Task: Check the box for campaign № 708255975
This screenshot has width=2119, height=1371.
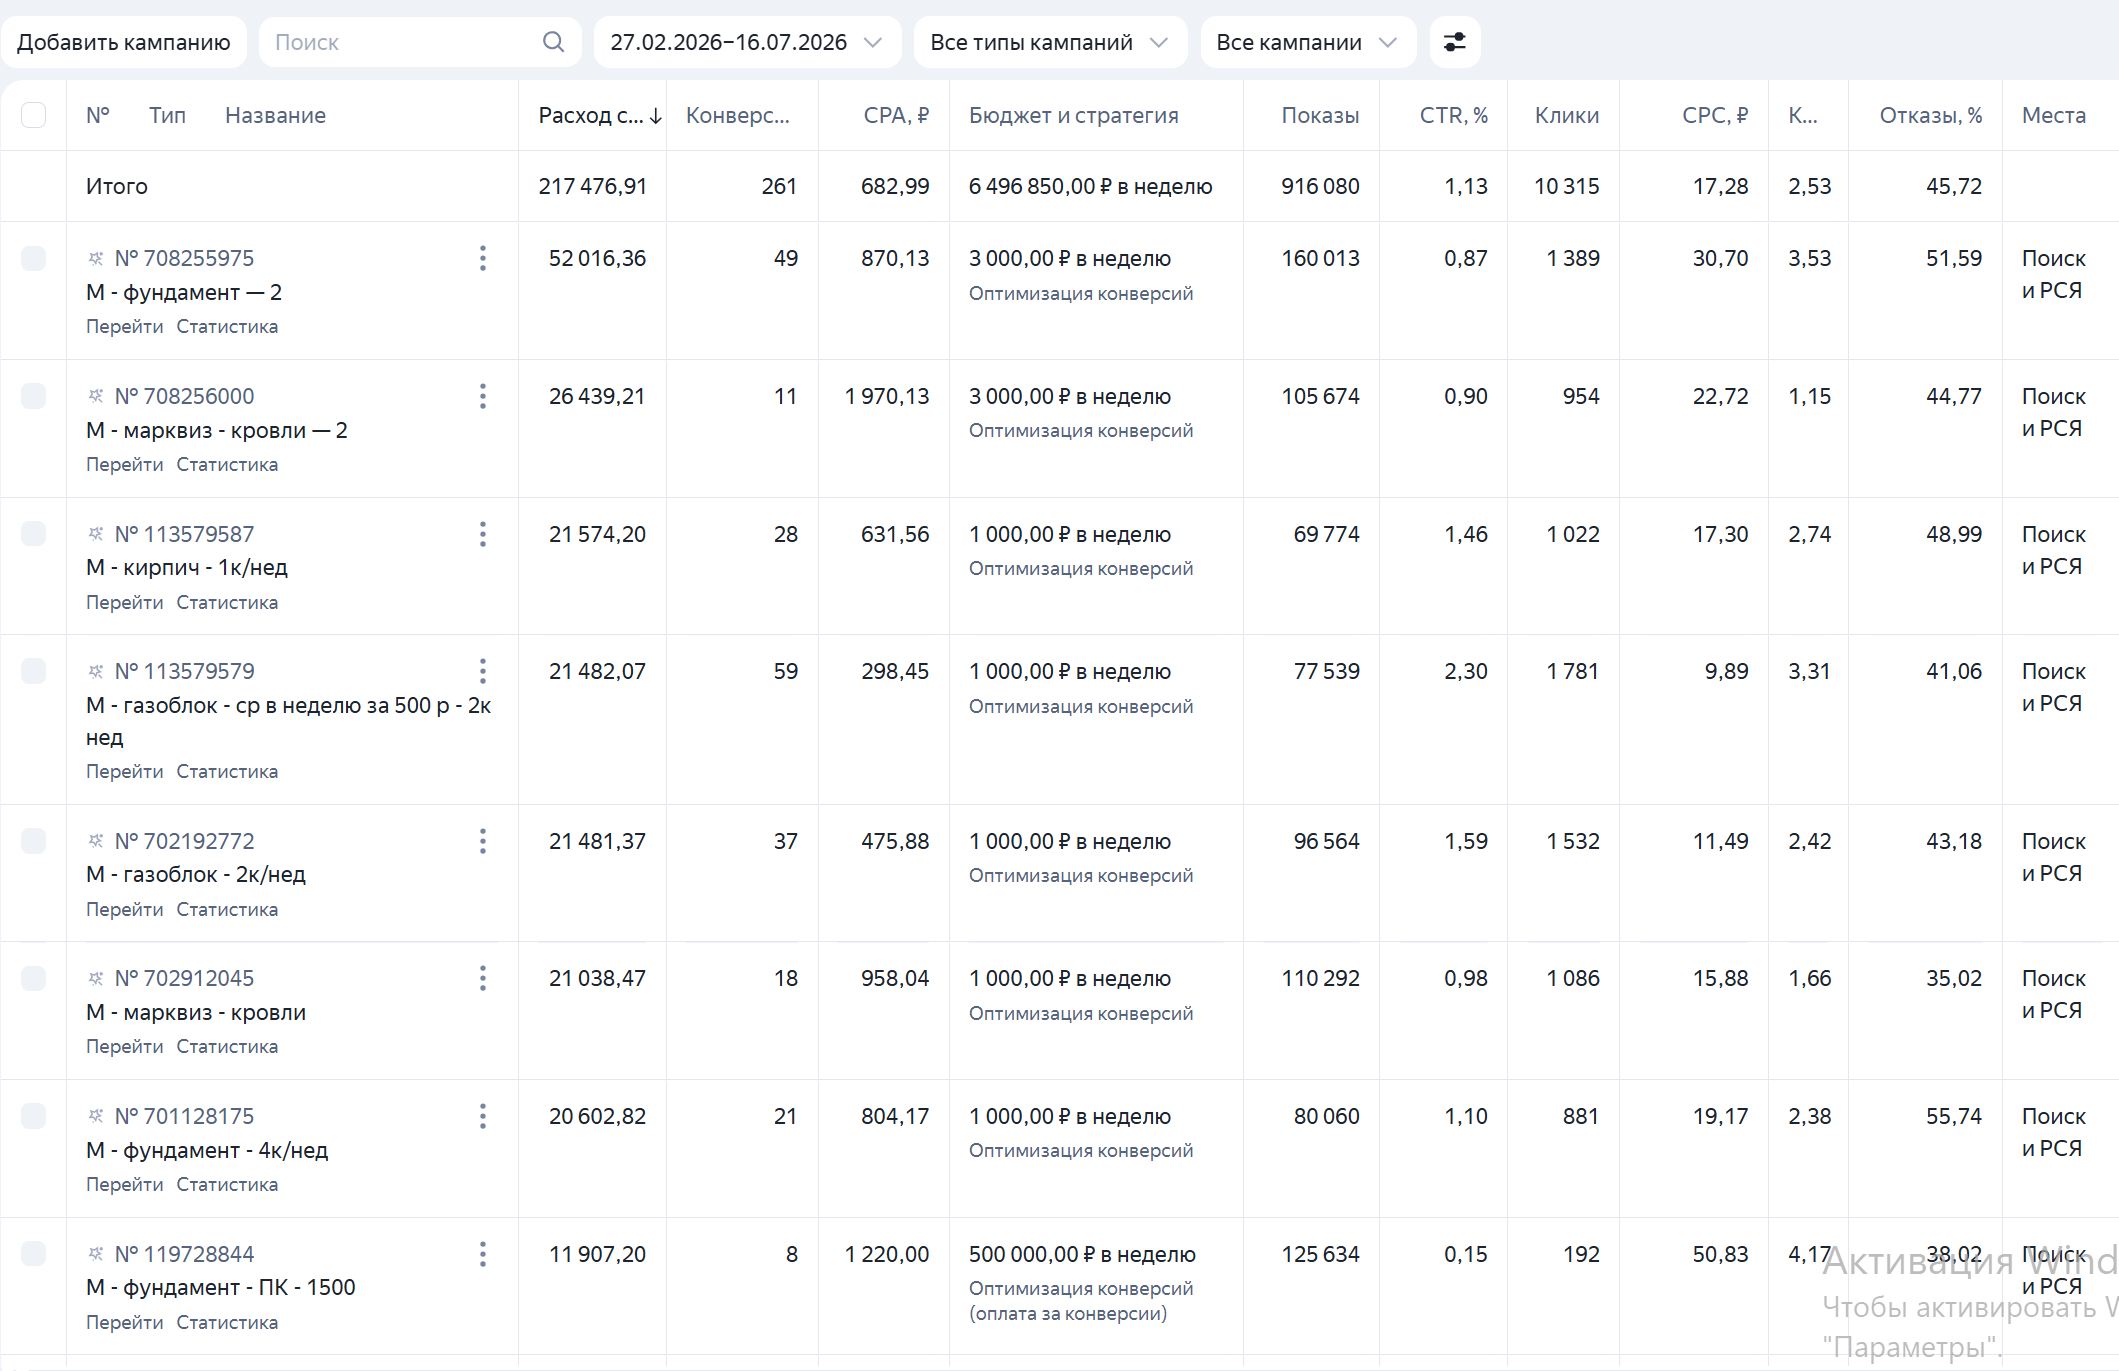Action: 33,258
